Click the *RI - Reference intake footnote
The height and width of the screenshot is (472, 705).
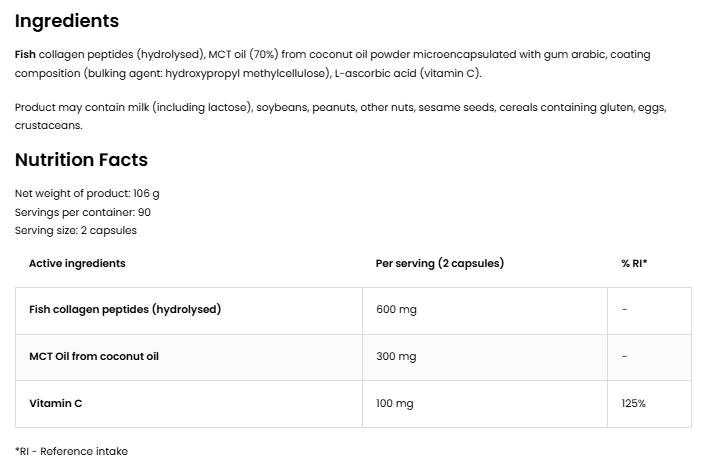[x=71, y=451]
